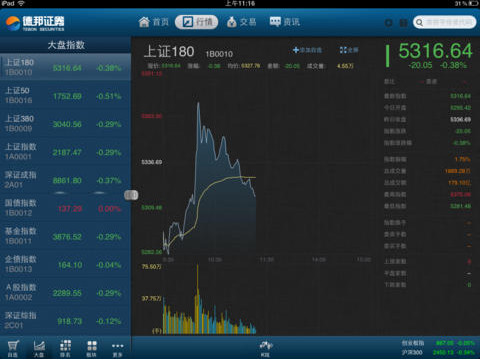Click the 昨日收盘 value 5336.69
This screenshot has height=360, width=480.
(x=461, y=119)
